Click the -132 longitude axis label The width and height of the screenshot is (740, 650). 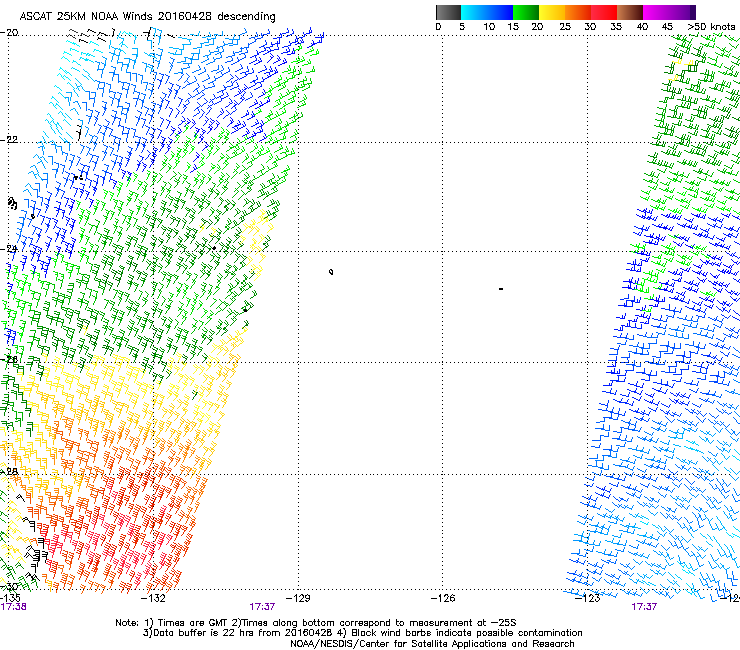point(153,598)
